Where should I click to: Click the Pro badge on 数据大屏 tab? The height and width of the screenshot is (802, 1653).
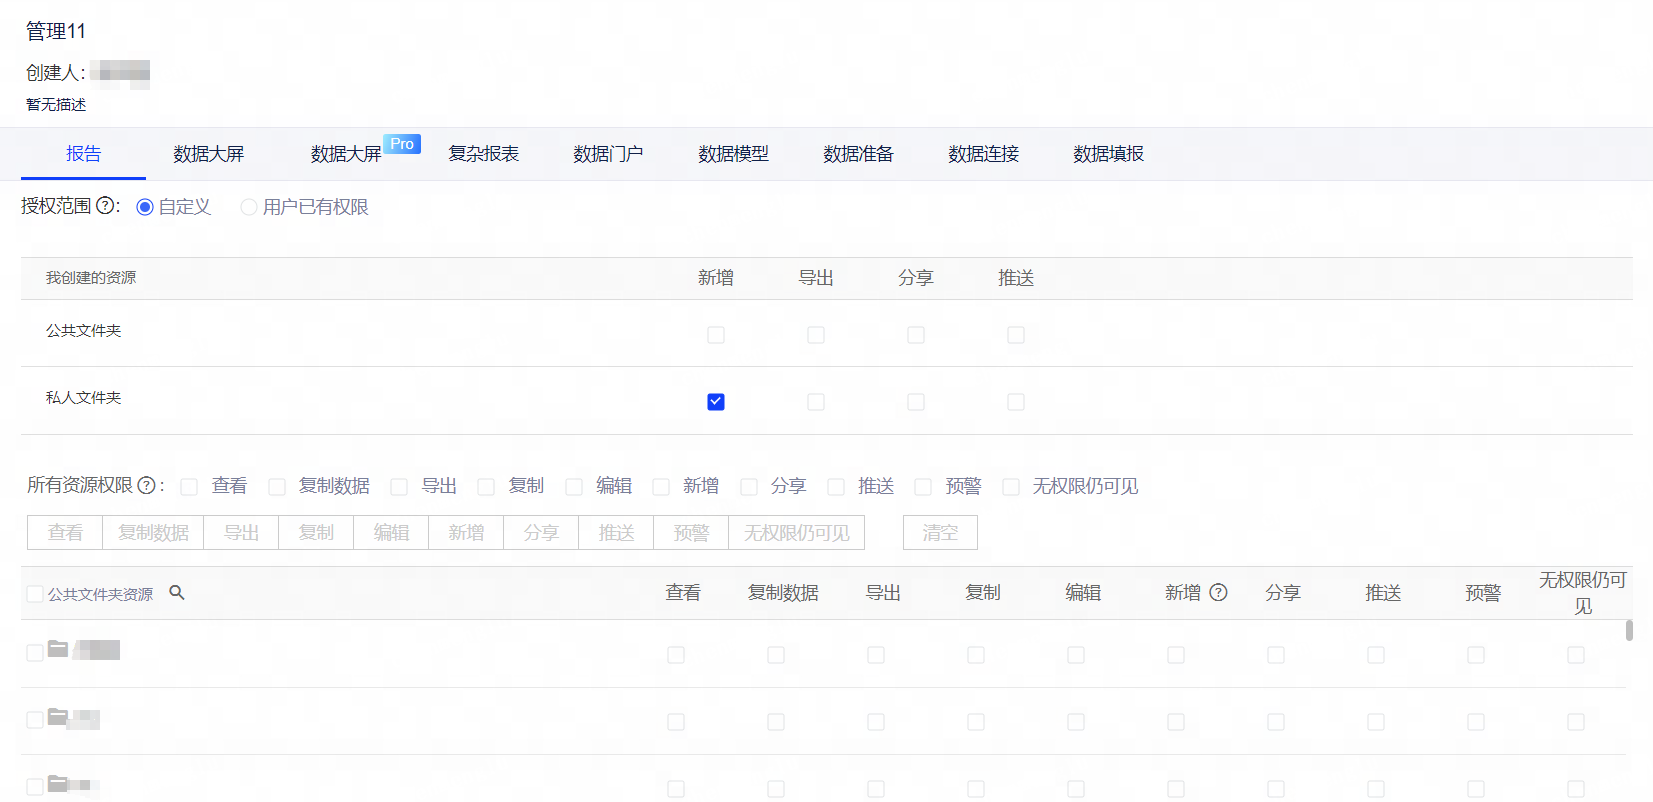pyautogui.click(x=402, y=144)
